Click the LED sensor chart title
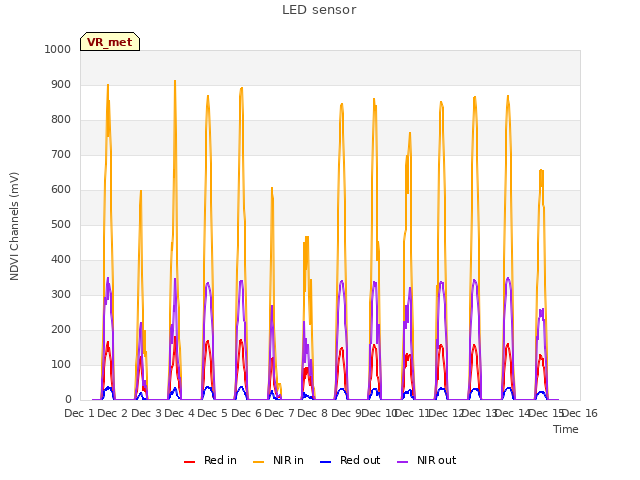This screenshot has width=640, height=480. tap(319, 10)
